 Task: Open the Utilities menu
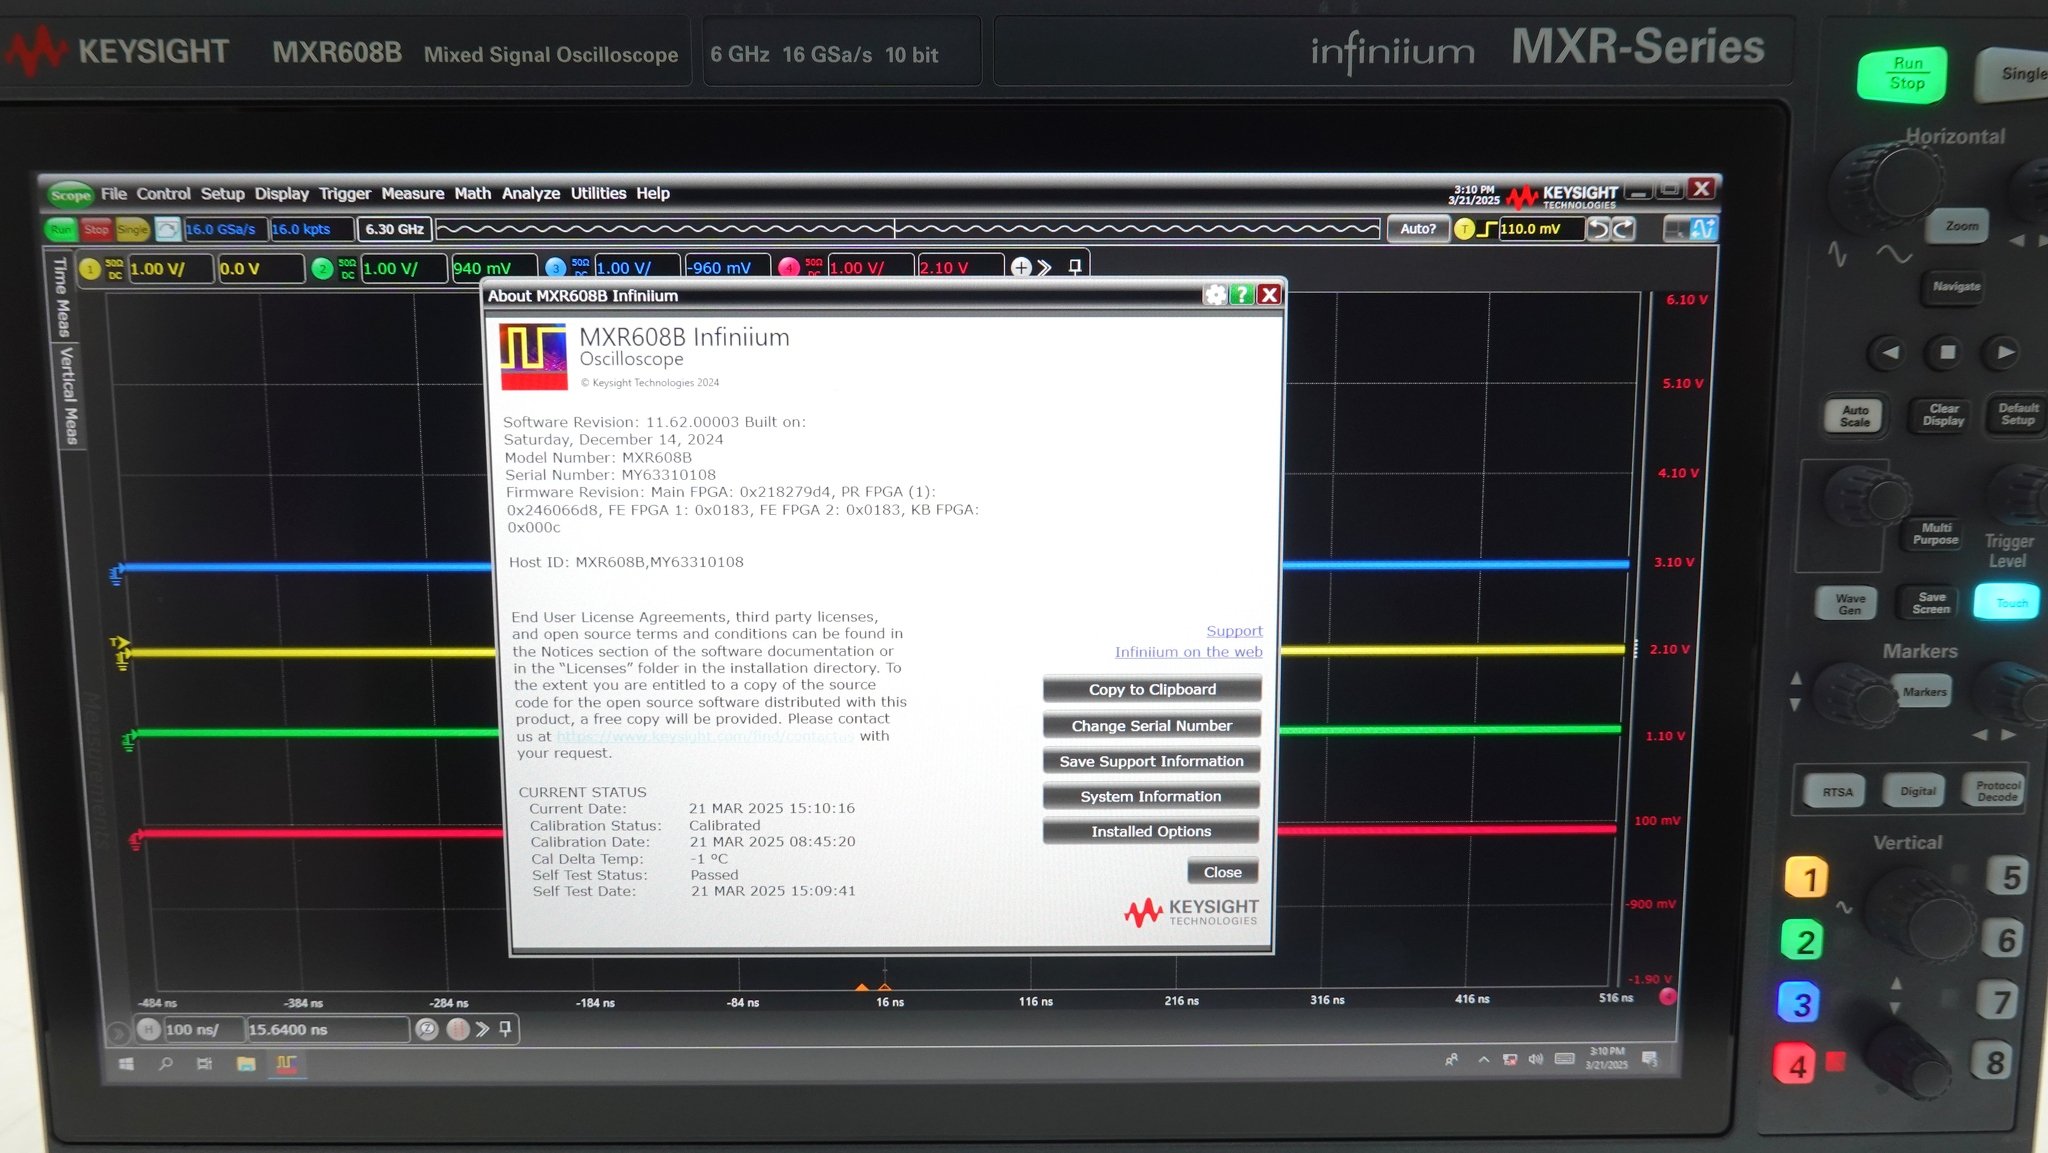598,193
